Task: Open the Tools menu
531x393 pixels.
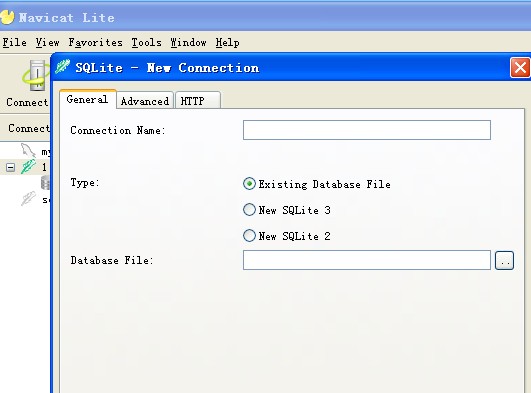Action: click(146, 43)
